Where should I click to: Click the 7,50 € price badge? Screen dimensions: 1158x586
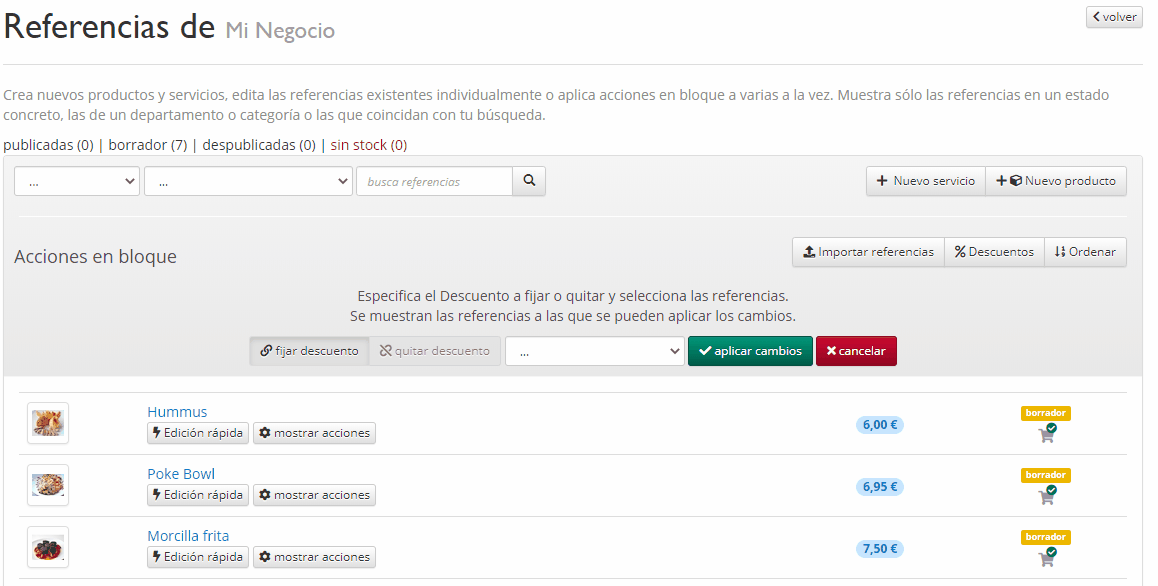pos(879,549)
